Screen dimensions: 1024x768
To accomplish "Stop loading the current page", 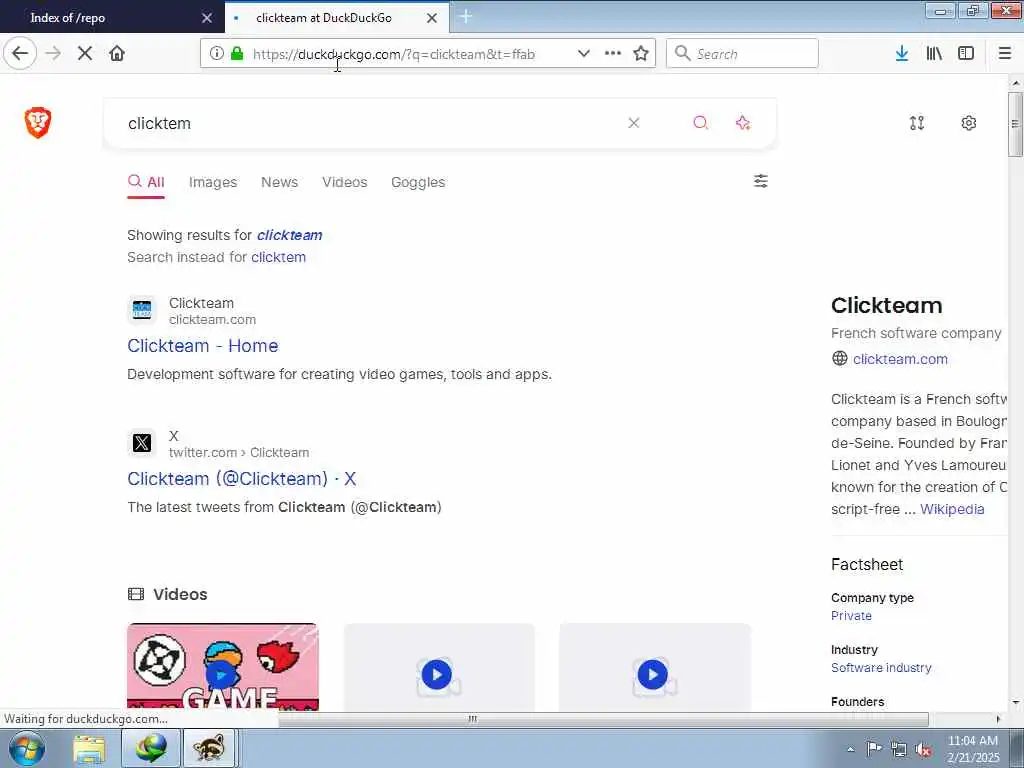I will [x=85, y=53].
